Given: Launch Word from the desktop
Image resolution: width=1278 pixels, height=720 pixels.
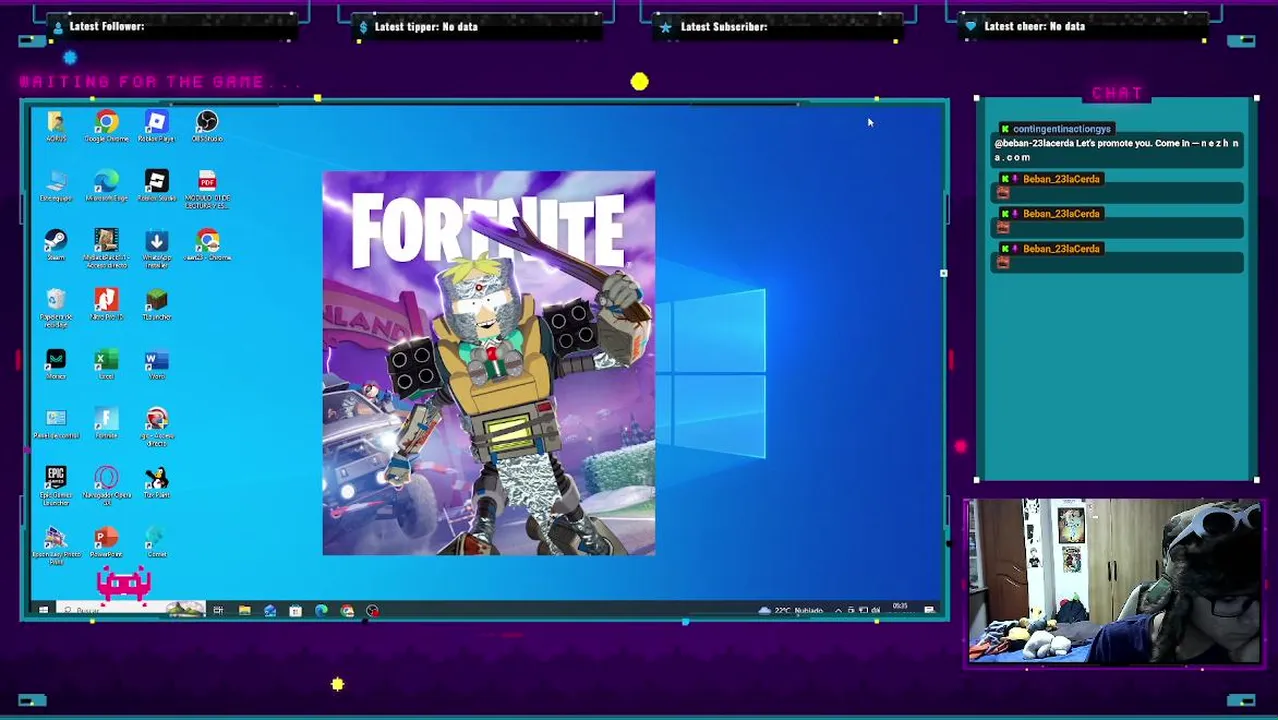Looking at the screenshot, I should (156, 364).
